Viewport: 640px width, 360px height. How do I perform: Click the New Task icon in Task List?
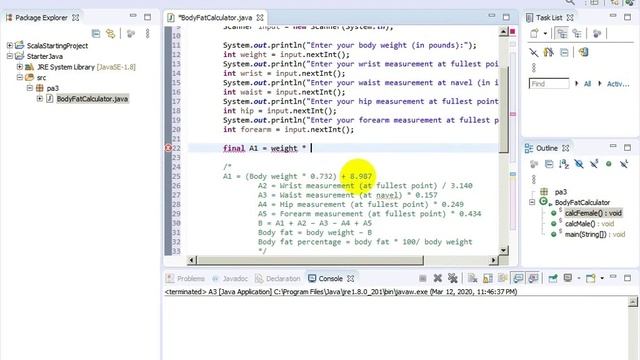click(534, 33)
